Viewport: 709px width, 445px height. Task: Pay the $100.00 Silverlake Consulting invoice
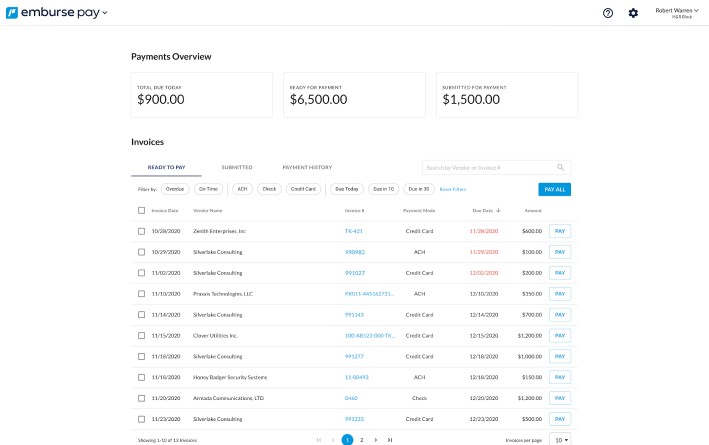tap(560, 252)
